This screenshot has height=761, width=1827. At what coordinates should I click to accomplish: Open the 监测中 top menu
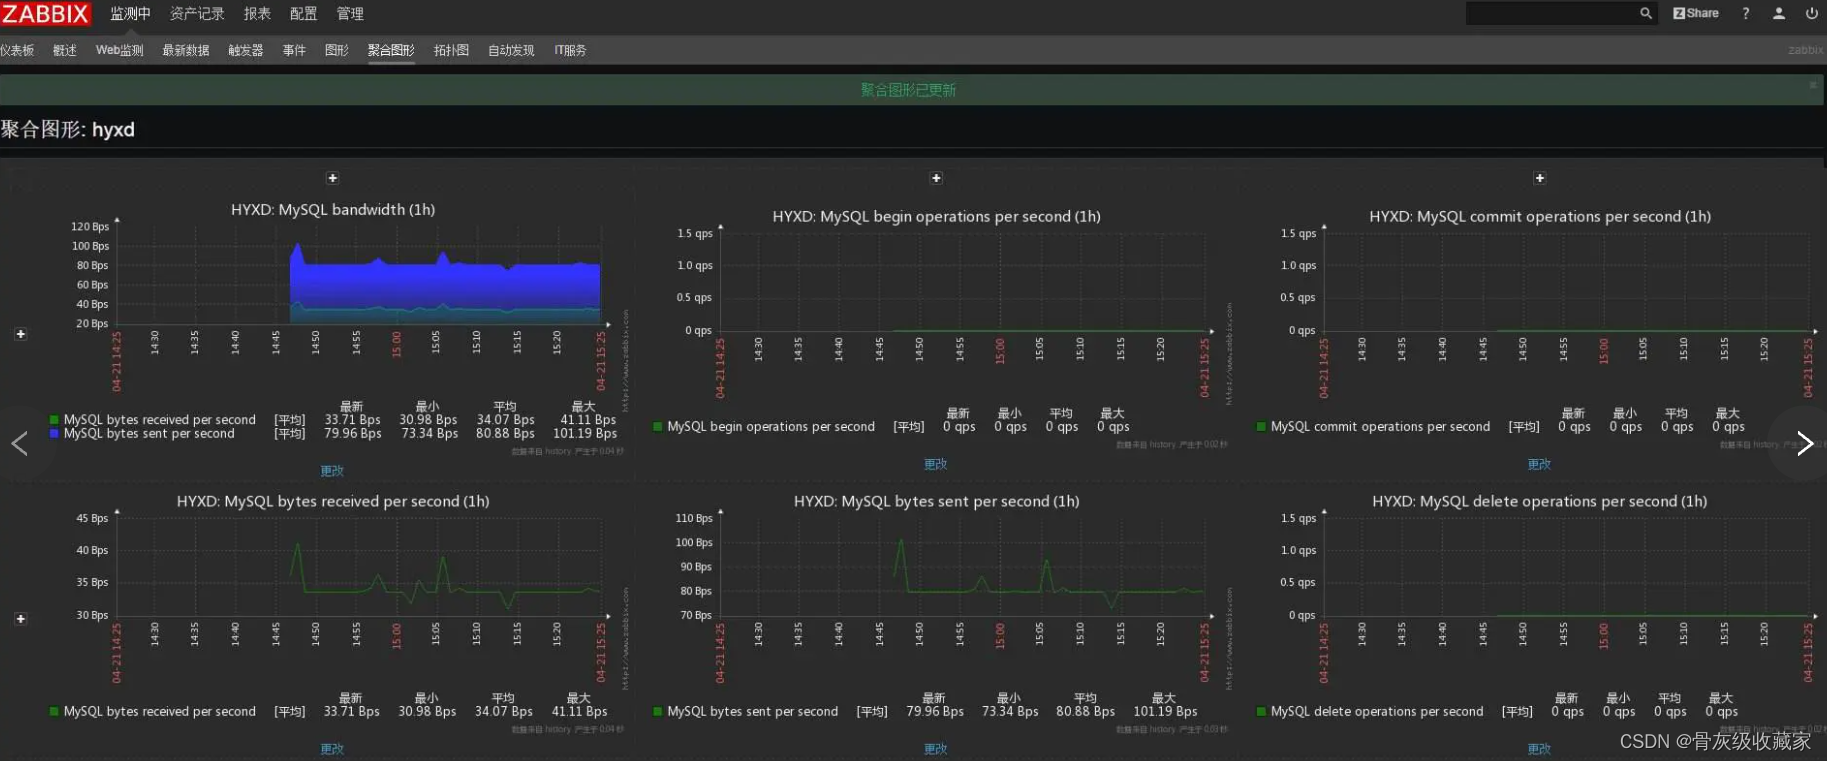[x=130, y=14]
